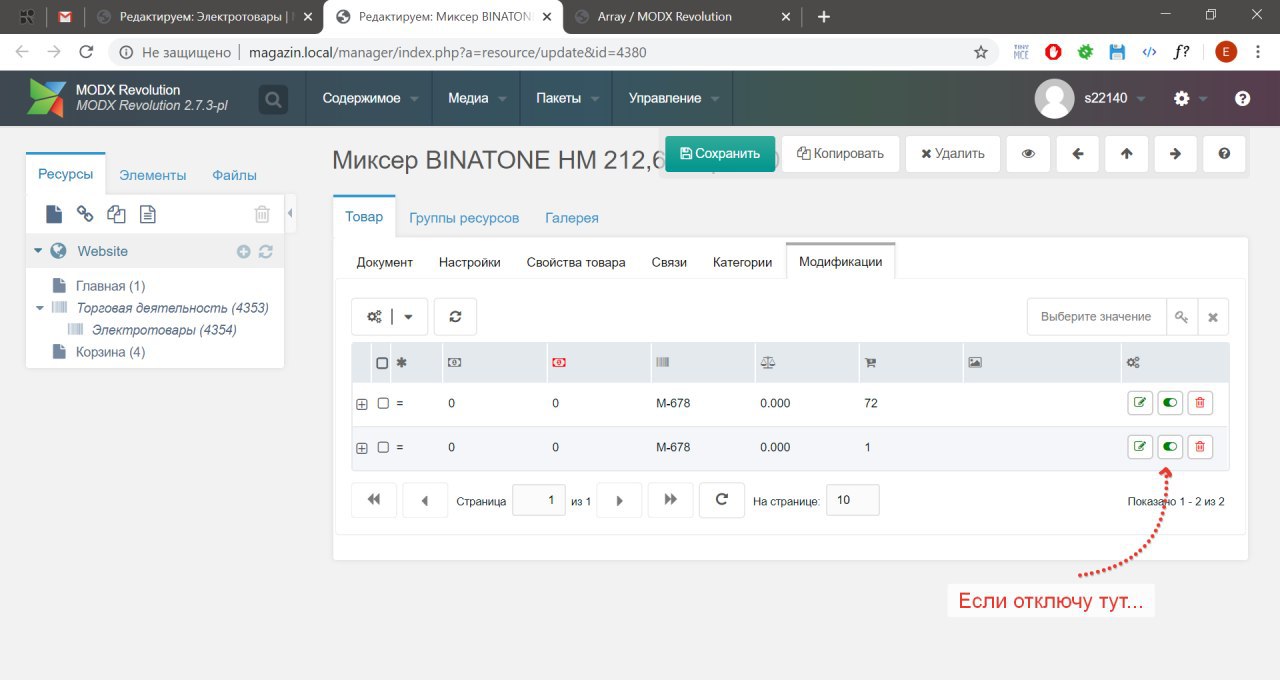The width and height of the screenshot is (1280, 680).
Task: Click the Копировать button
Action: (x=840, y=154)
